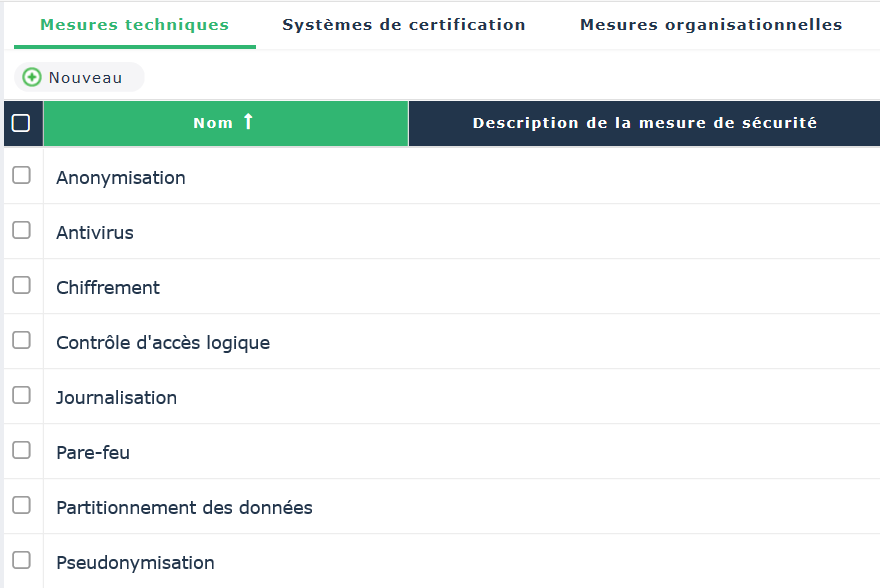This screenshot has height=588, width=880.
Task: Select the Pseudonymisation row checkbox
Action: 21,560
